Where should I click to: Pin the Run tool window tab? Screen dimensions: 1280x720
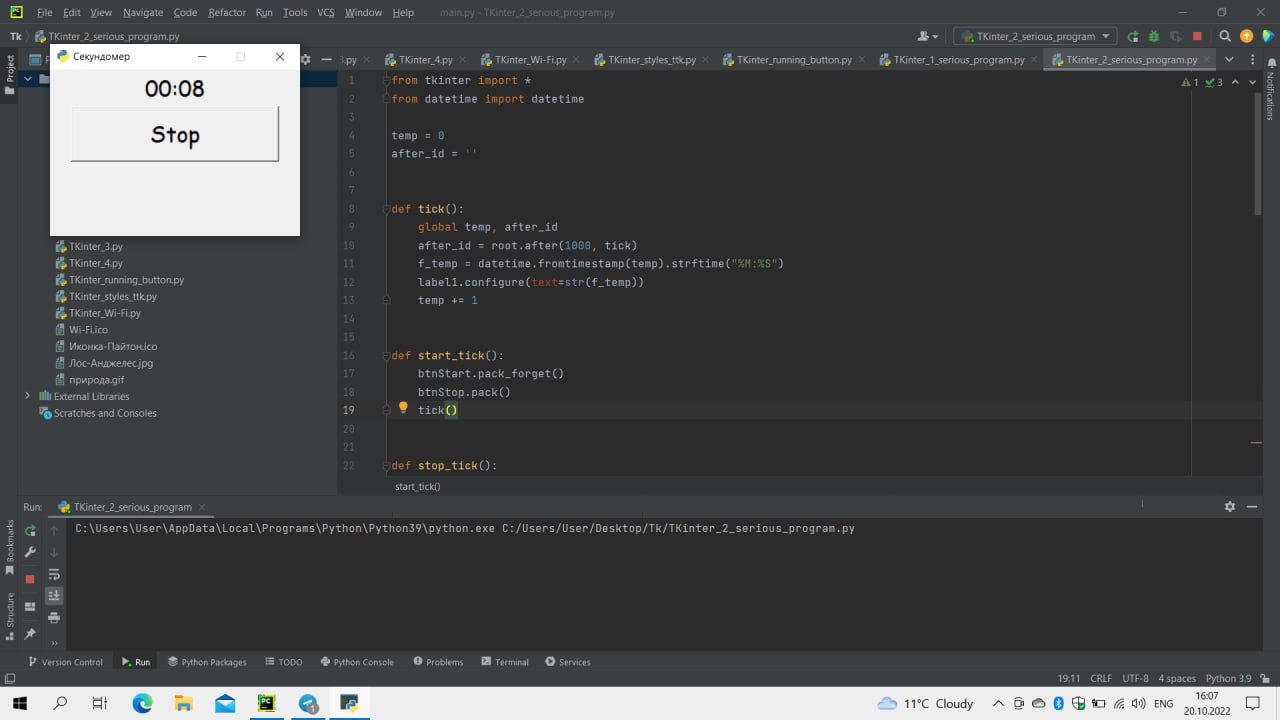30,632
